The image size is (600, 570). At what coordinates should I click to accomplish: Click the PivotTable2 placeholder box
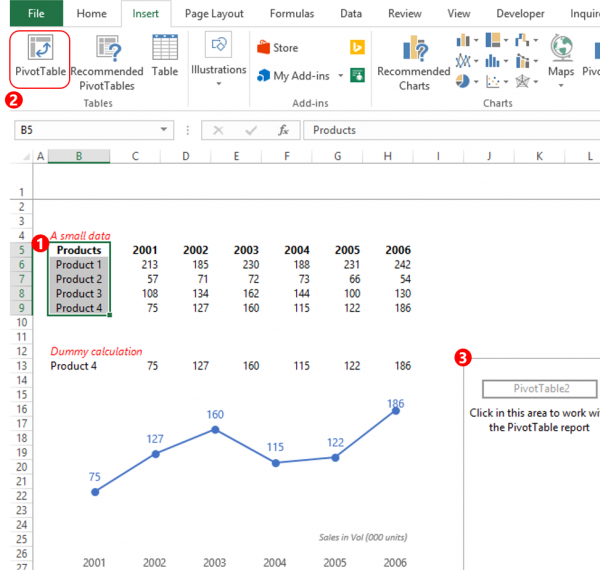coord(539,390)
